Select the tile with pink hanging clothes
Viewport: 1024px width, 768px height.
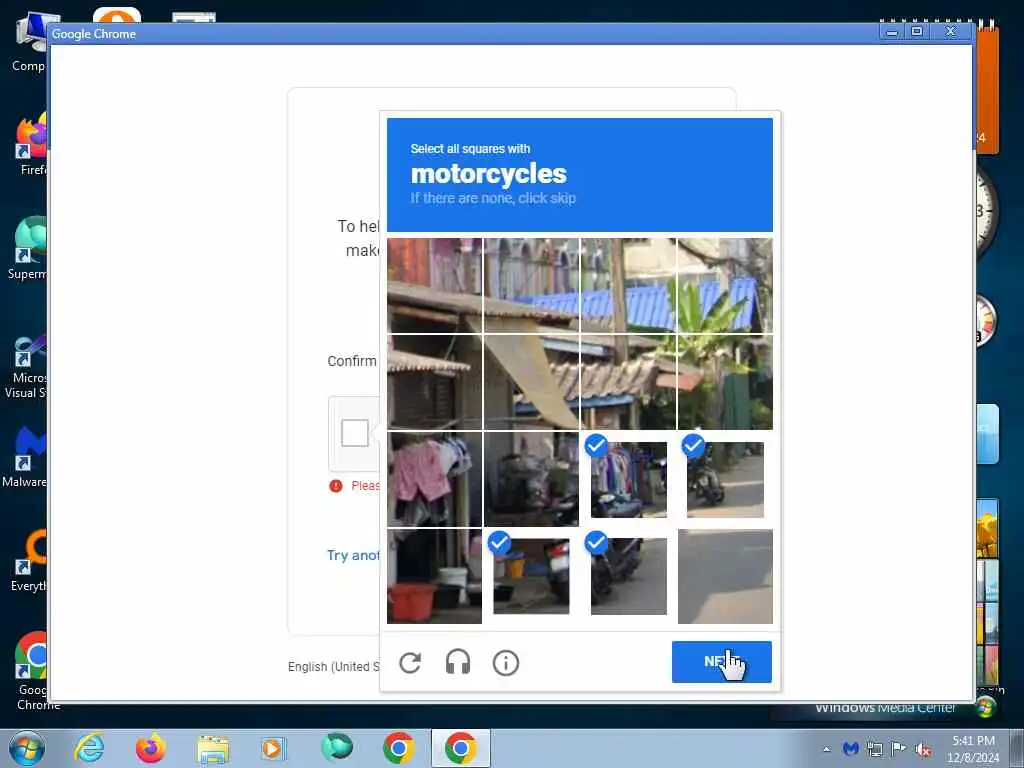pos(434,479)
